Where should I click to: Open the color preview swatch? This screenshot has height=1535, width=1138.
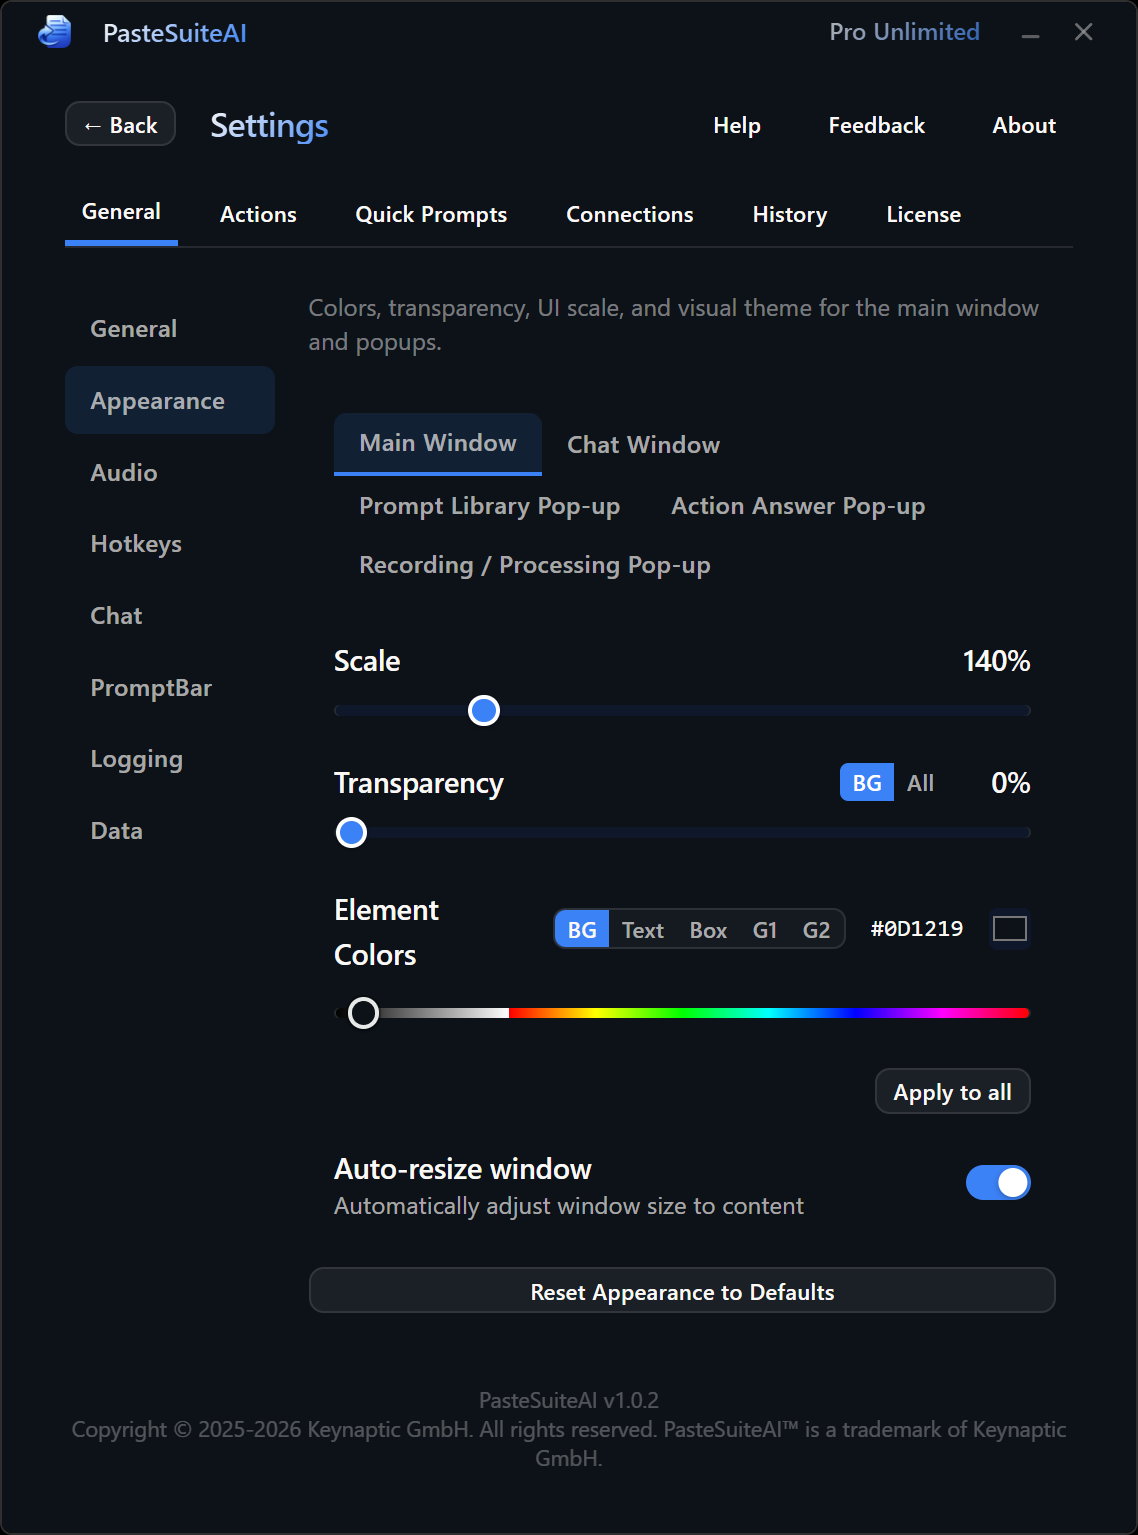(1010, 929)
